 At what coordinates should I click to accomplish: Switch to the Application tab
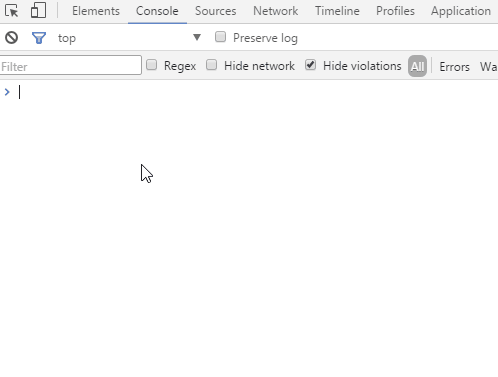[x=461, y=11]
